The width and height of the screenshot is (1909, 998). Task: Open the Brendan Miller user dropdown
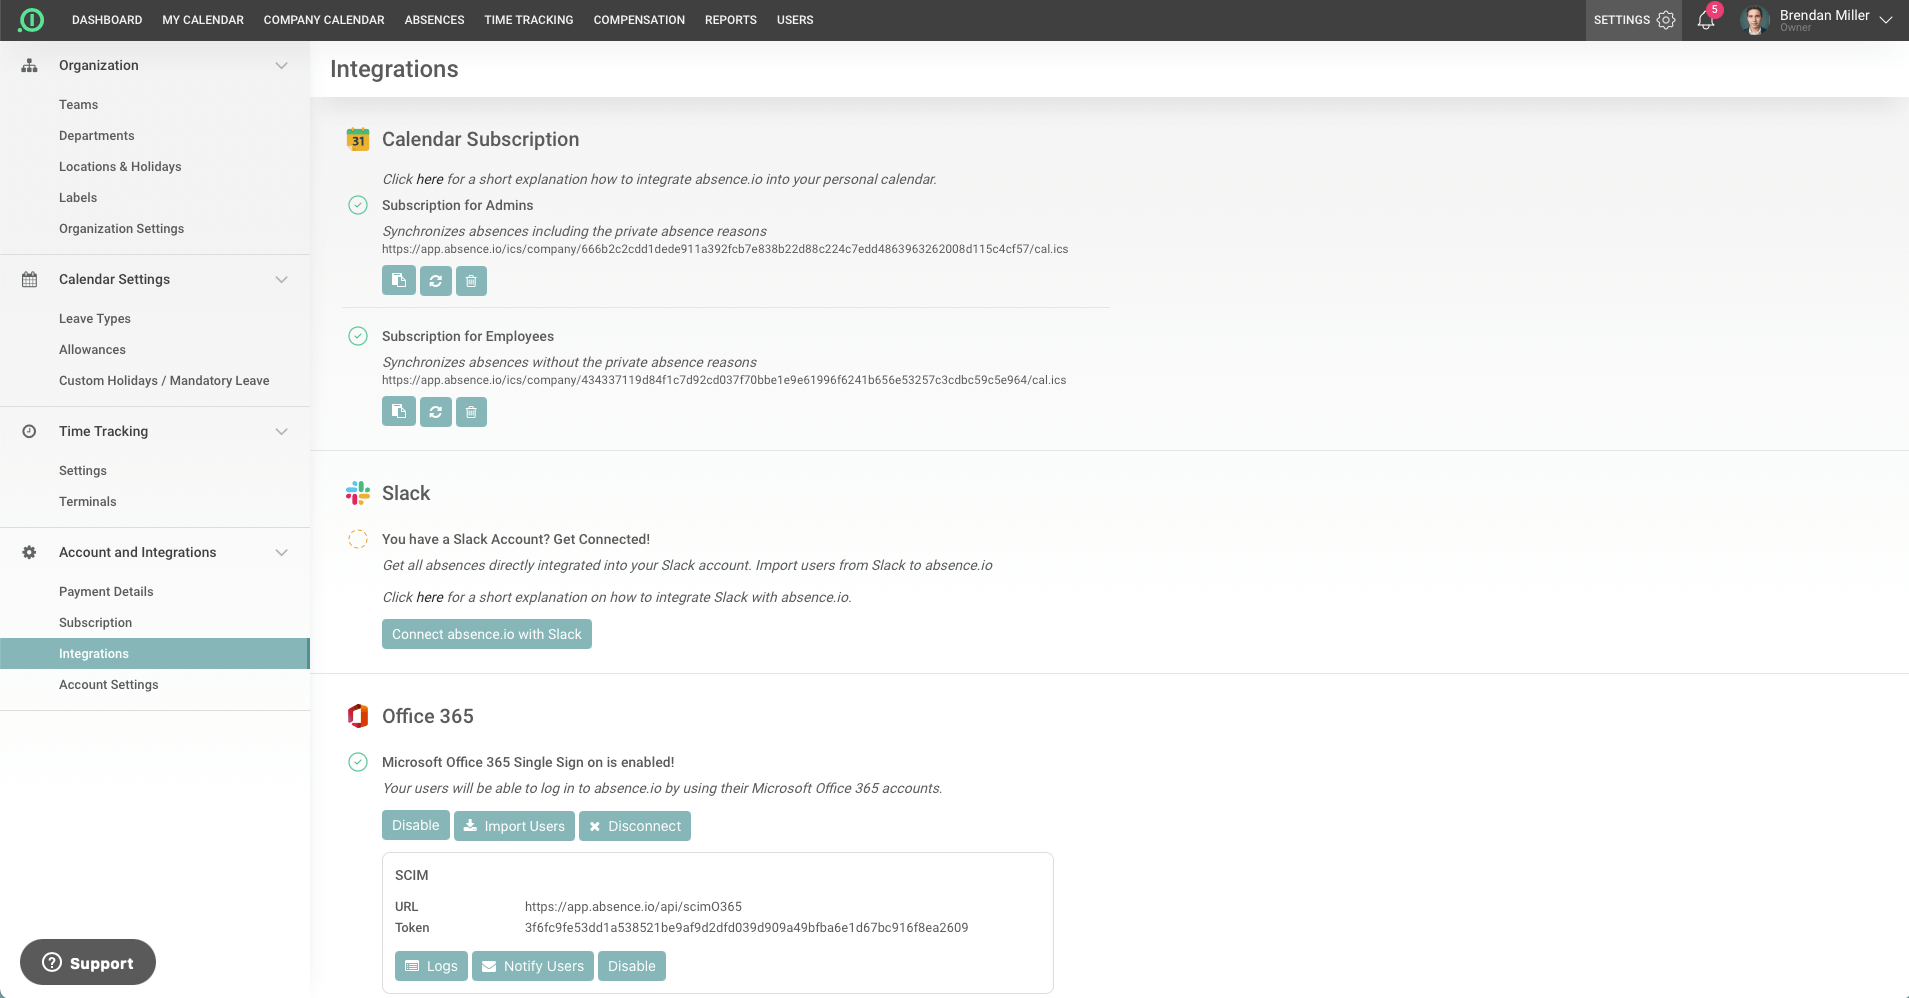1885,20
